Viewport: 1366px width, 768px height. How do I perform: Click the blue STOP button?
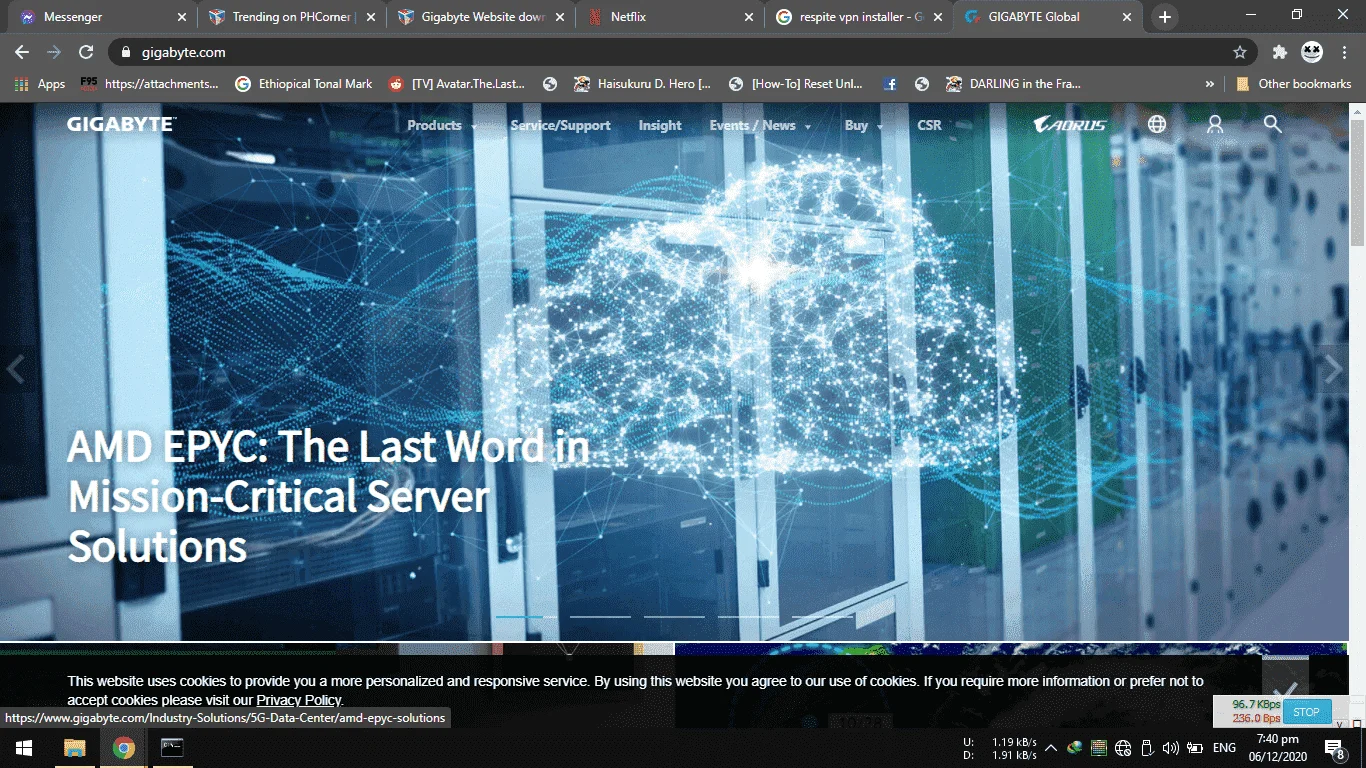point(1306,712)
